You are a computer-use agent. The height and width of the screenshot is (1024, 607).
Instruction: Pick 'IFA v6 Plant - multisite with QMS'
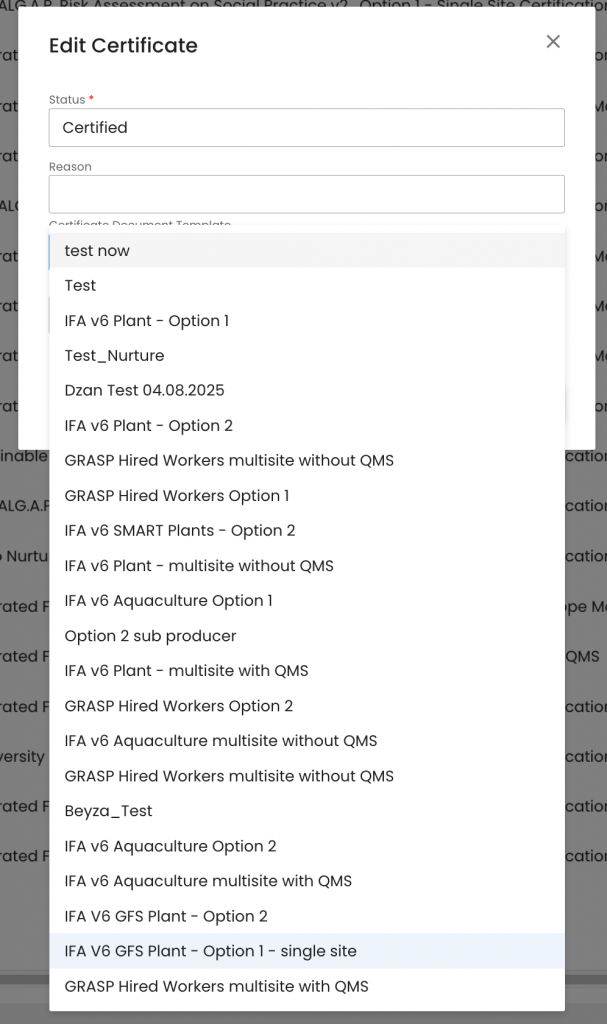pos(186,671)
